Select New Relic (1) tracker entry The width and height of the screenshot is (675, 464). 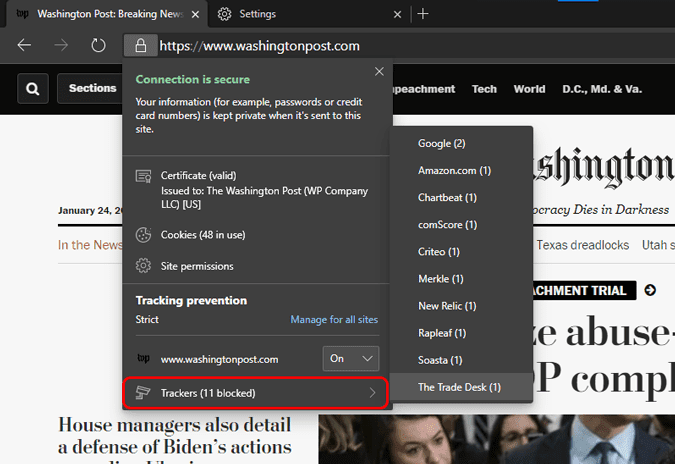(x=461, y=306)
